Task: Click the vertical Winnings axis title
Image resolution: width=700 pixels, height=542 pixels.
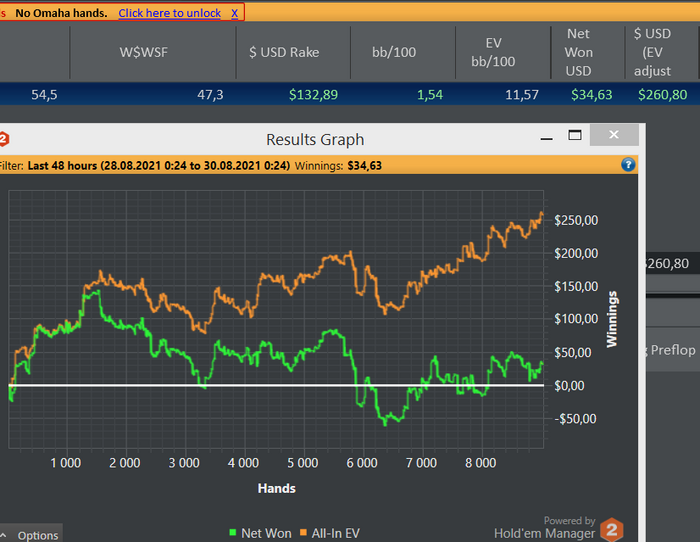Action: (612, 319)
